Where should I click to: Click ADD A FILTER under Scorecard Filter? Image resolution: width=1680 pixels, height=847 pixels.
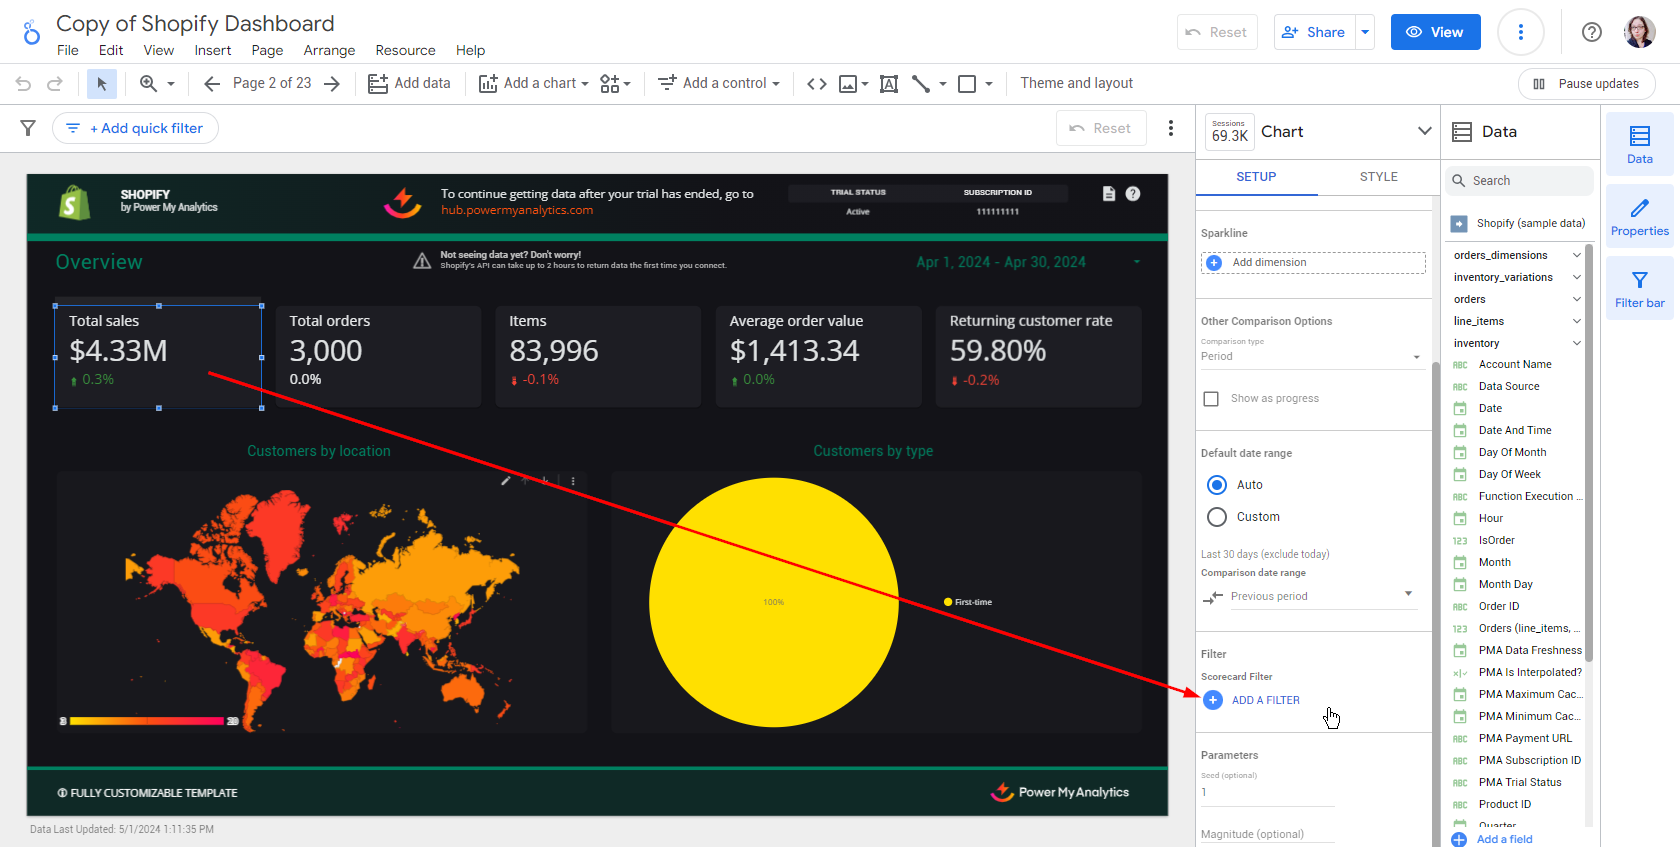tap(1265, 700)
